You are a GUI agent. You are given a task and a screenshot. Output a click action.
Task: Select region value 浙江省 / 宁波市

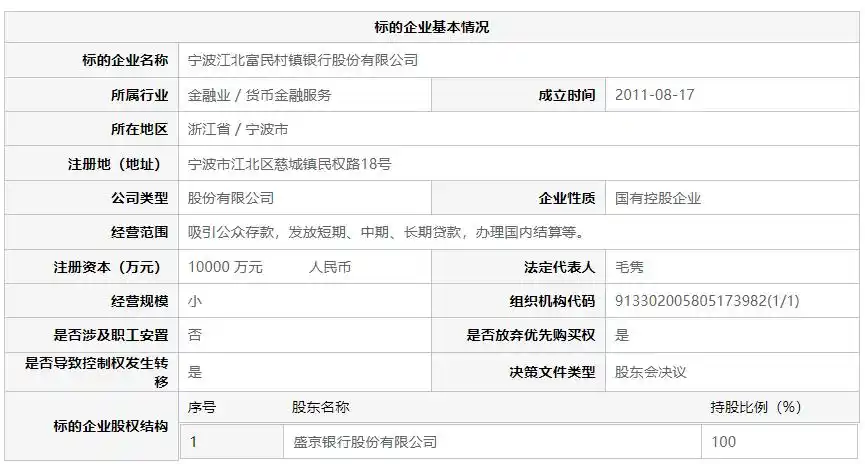point(238,129)
